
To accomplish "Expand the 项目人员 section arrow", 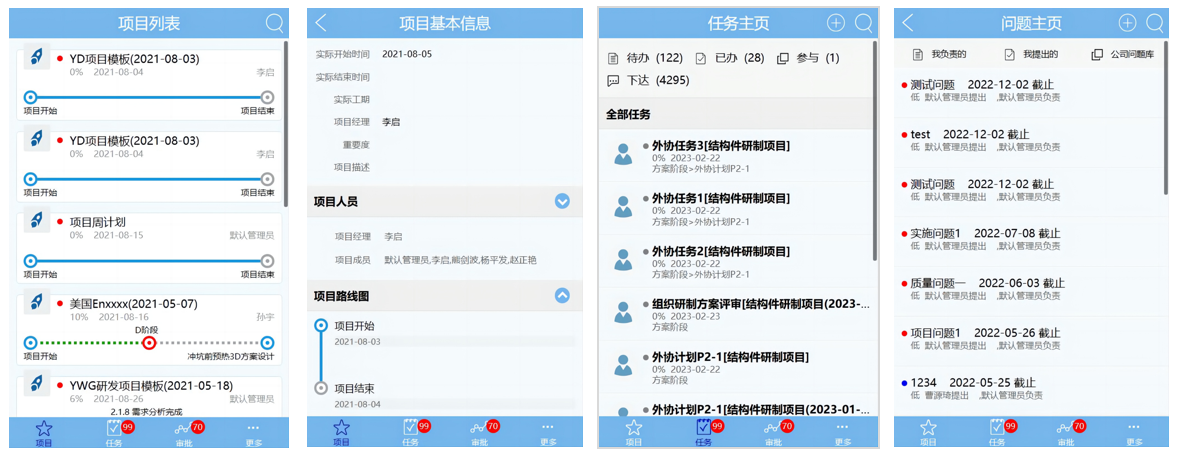I will point(562,201).
